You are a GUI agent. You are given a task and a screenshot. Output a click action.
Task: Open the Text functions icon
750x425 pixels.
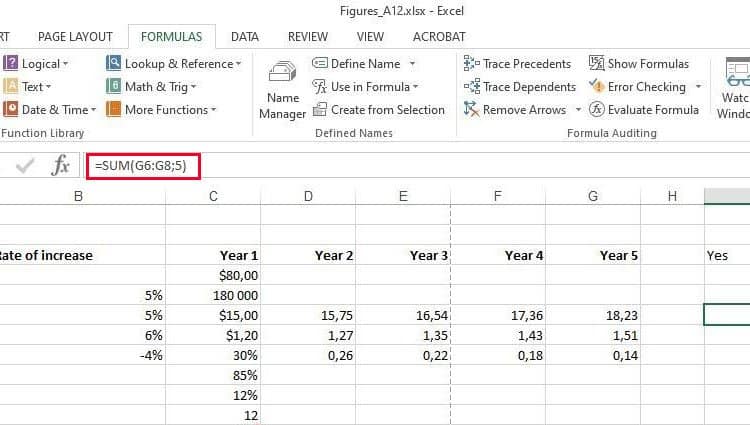coord(10,87)
